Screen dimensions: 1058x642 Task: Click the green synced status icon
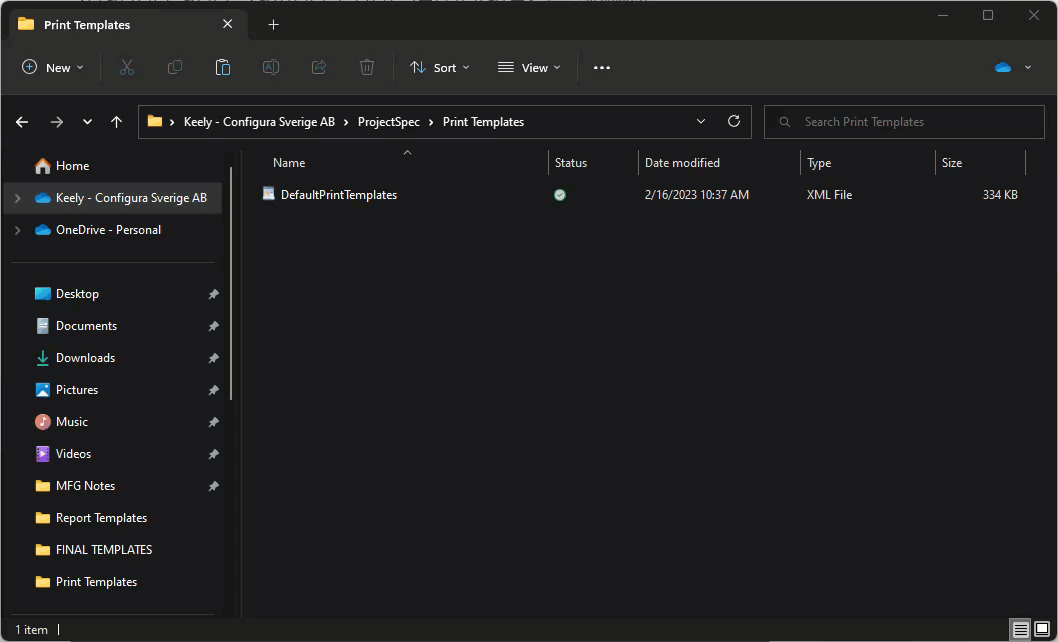point(559,195)
